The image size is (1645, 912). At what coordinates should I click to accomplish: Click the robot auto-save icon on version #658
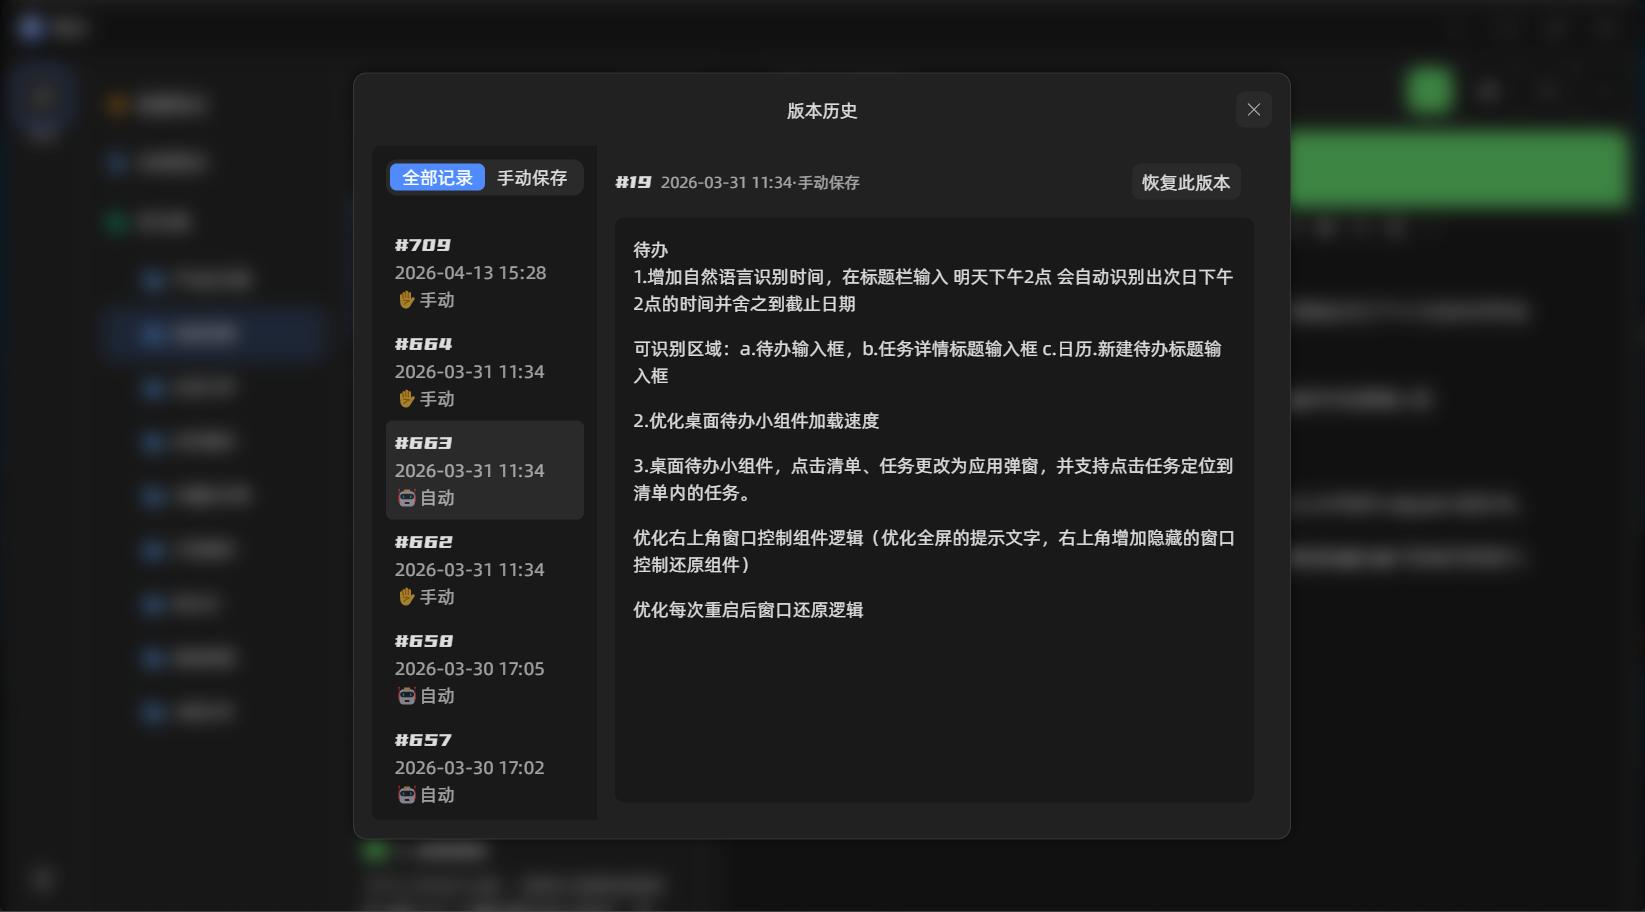[406, 696]
